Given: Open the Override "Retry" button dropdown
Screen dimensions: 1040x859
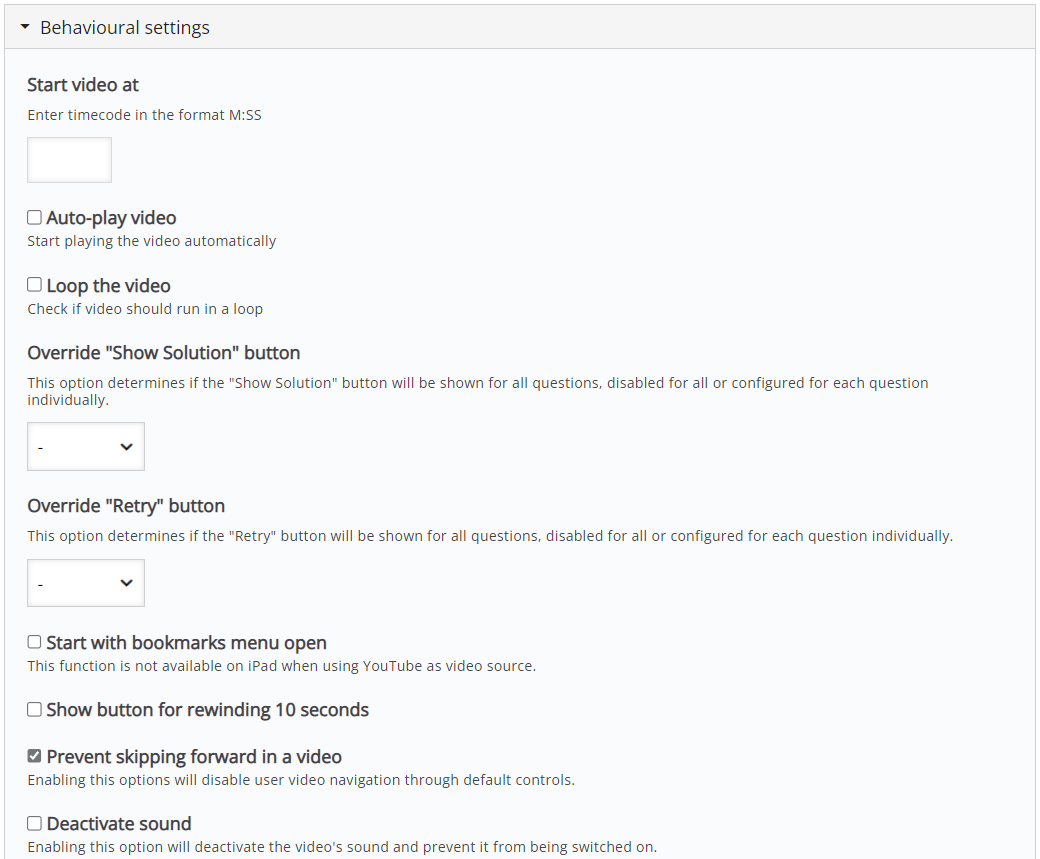Looking at the screenshot, I should point(86,583).
